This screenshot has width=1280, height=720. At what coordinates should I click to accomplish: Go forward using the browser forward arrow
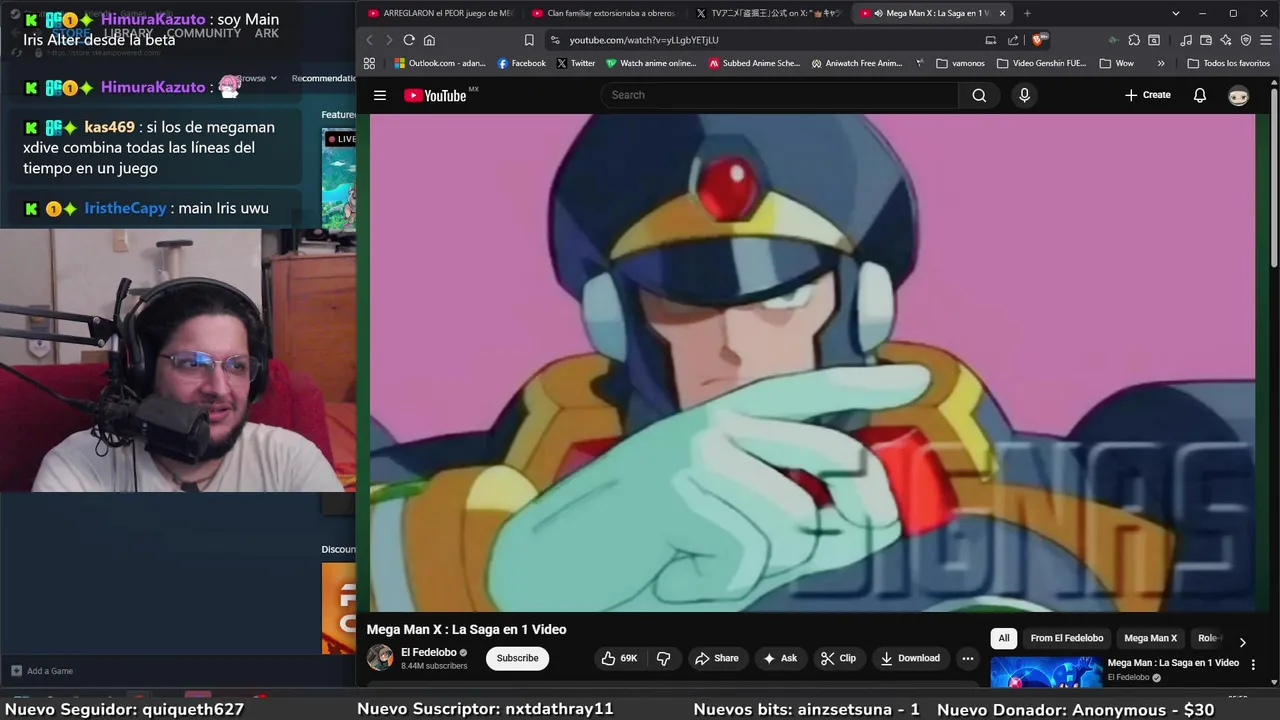[x=389, y=40]
